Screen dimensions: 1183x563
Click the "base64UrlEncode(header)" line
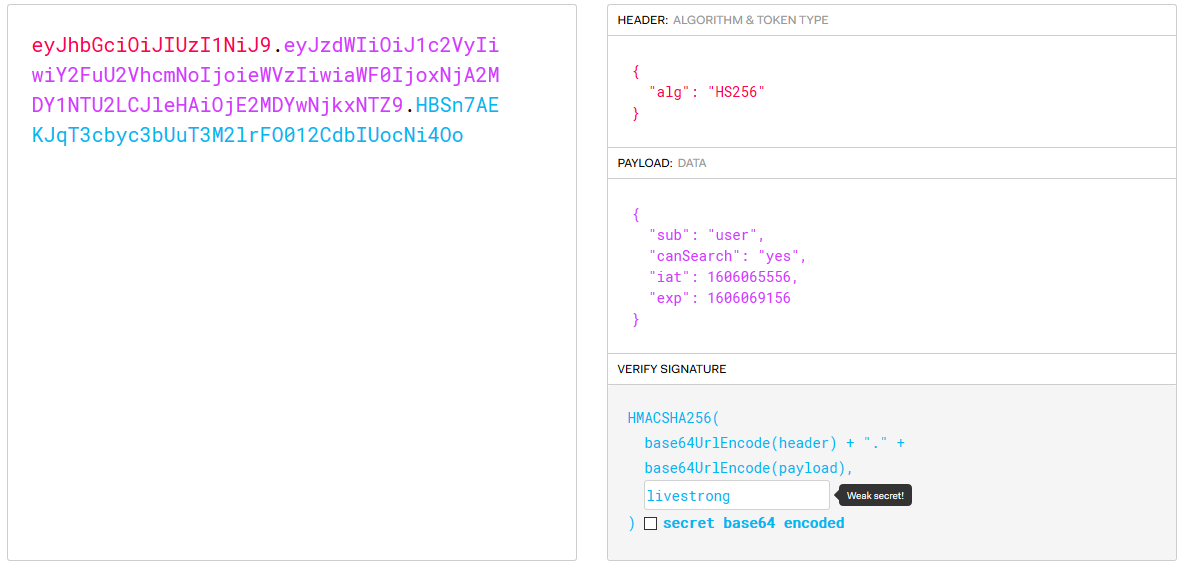click(x=740, y=443)
